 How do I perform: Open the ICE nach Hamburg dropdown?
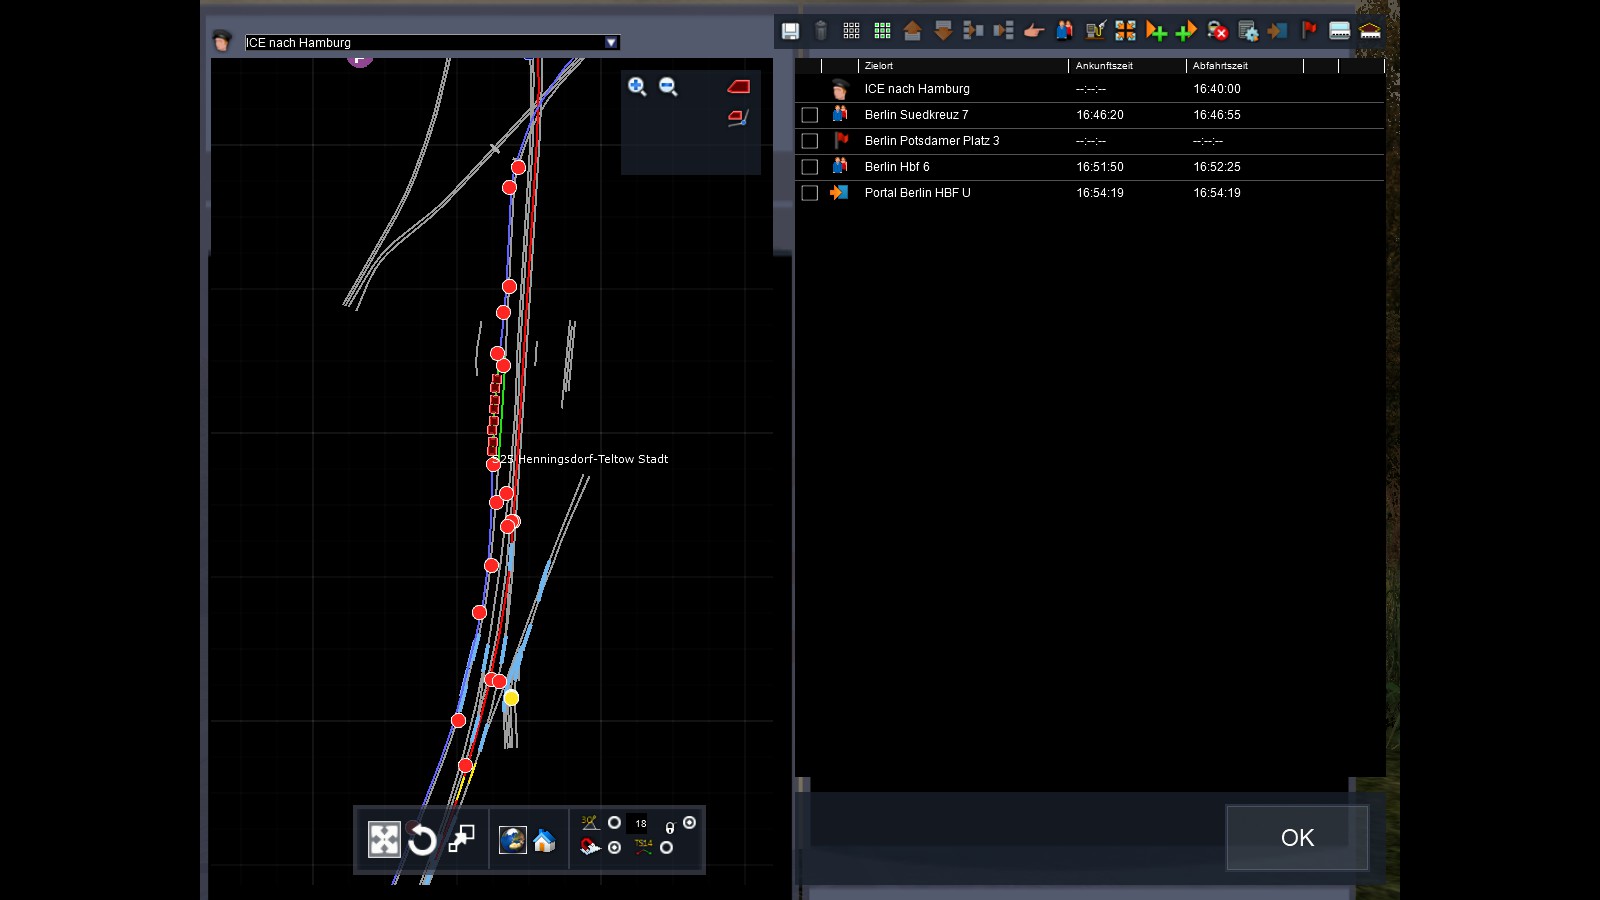[x=611, y=42]
